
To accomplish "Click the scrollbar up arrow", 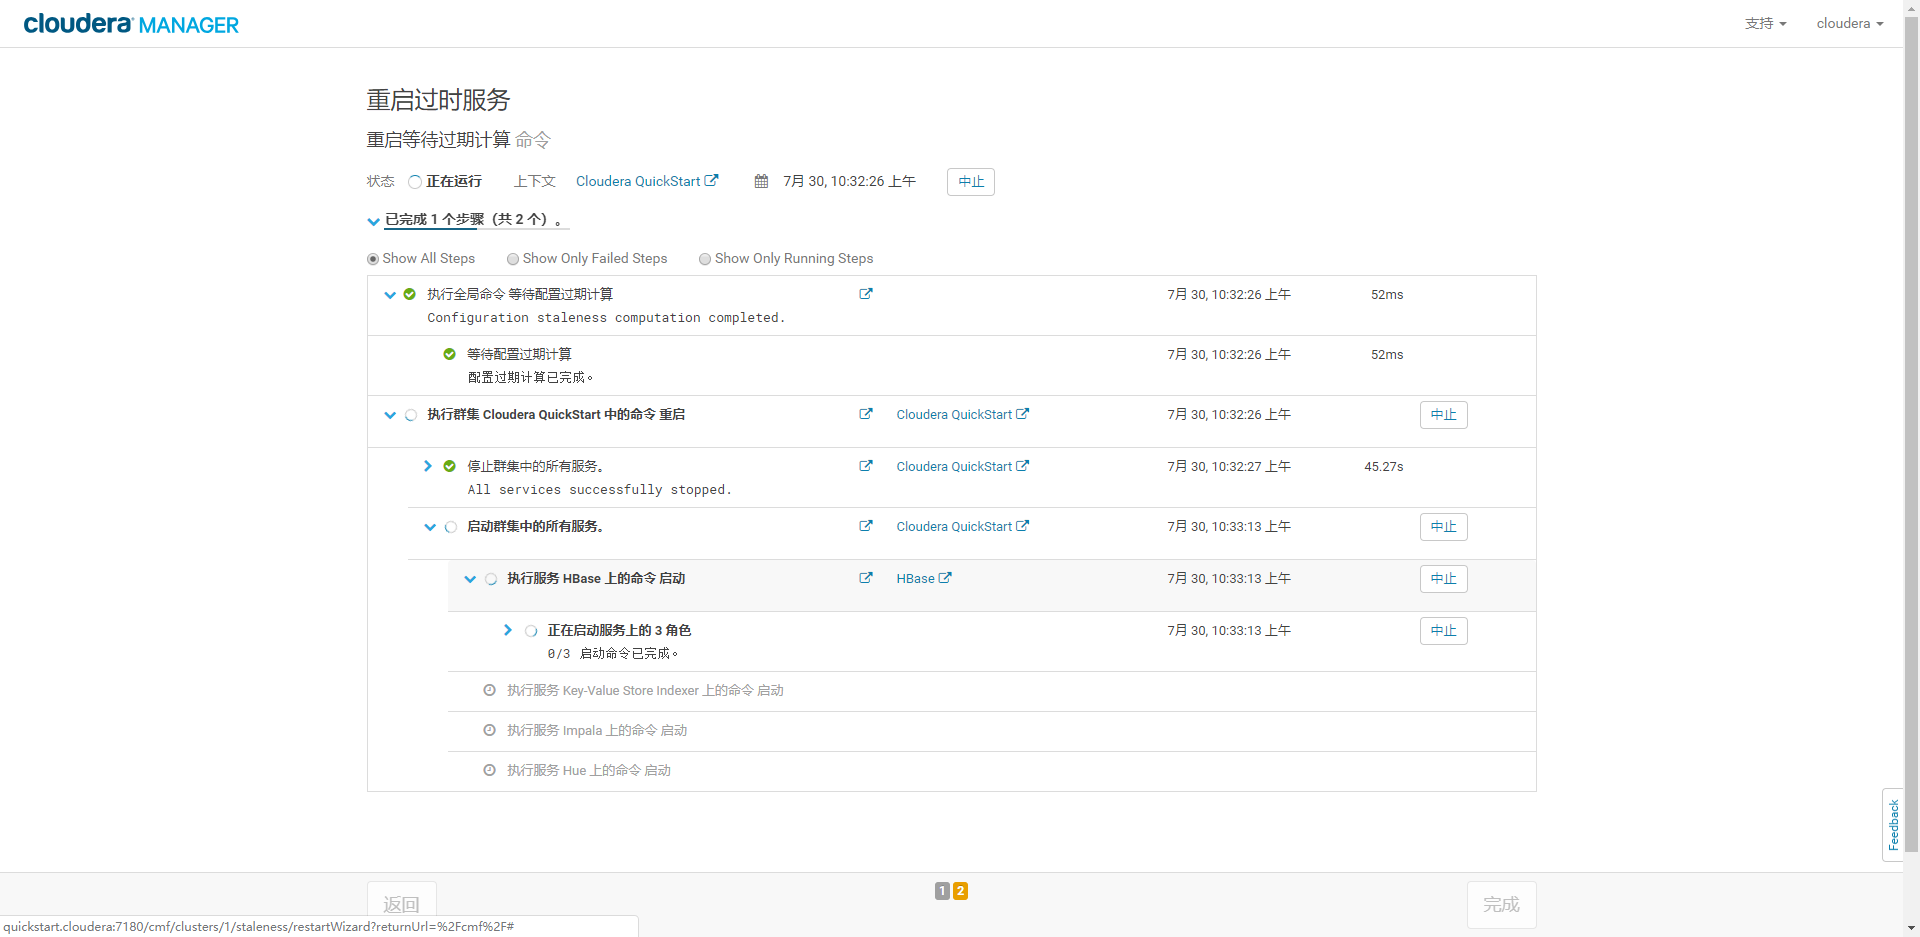I will (x=1911, y=8).
